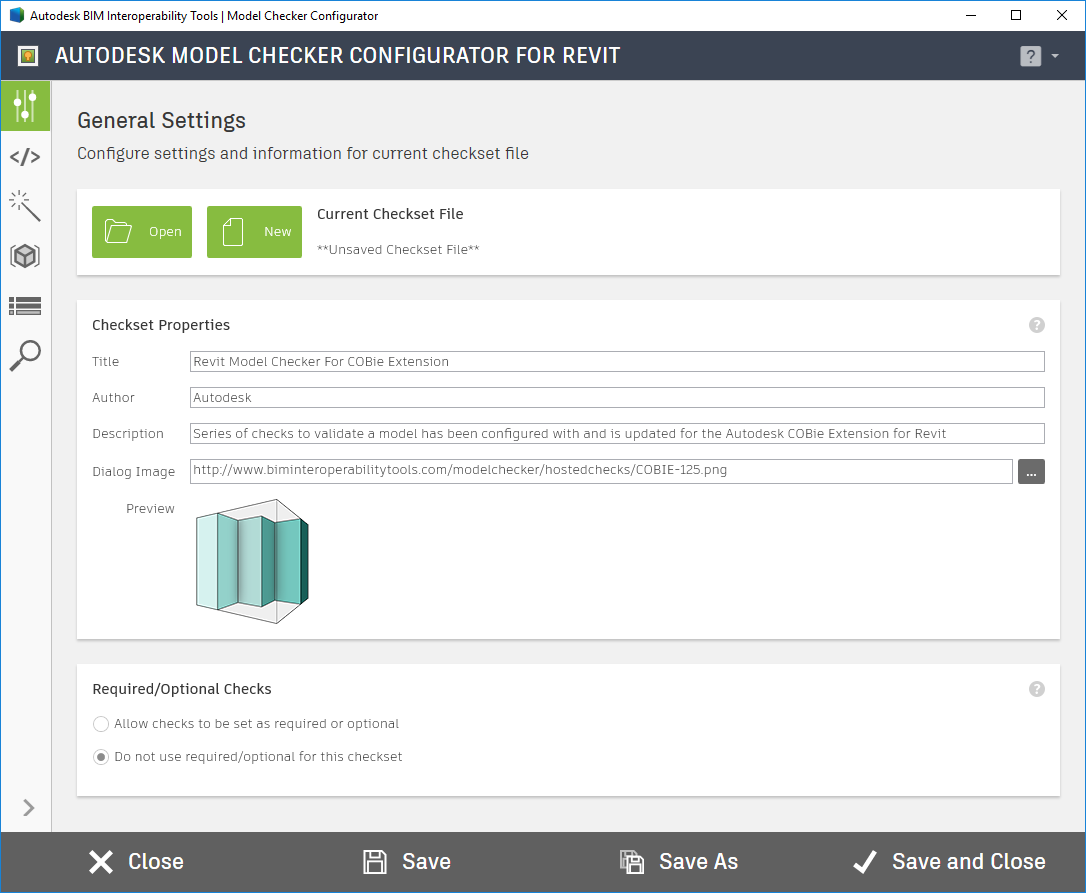The height and width of the screenshot is (893, 1086).
Task: Click the help question mark in header
Action: [x=1030, y=56]
